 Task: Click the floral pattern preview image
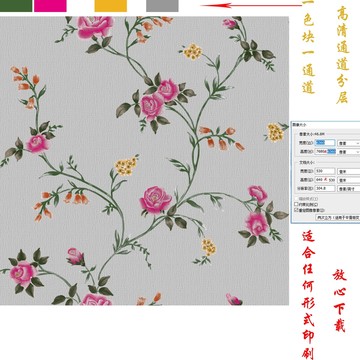[x=144, y=161]
